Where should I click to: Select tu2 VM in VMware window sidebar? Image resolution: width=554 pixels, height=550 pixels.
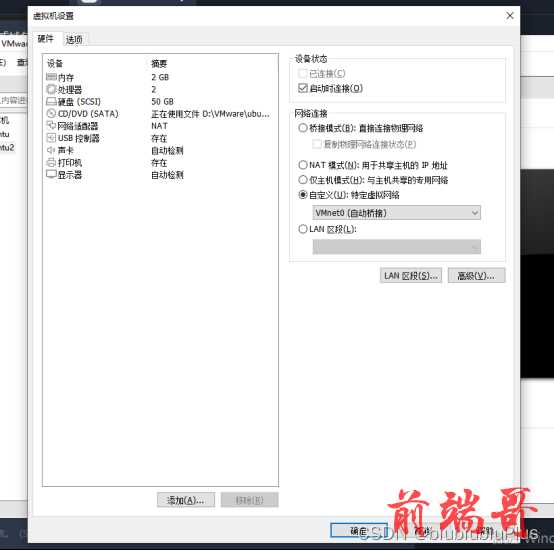(x=7, y=148)
